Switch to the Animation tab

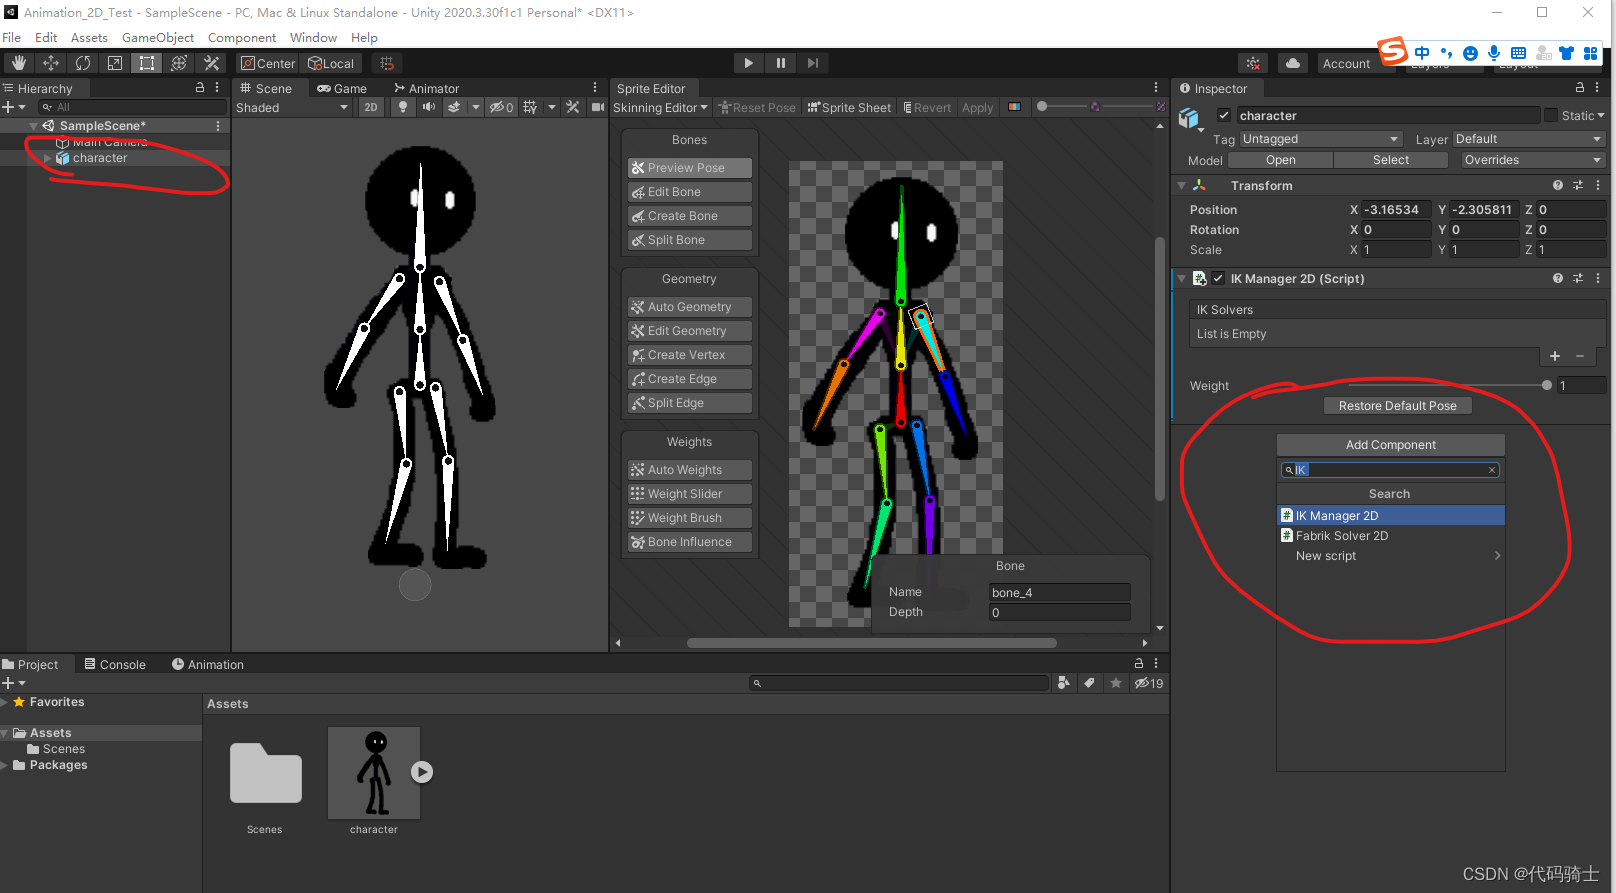click(207, 664)
